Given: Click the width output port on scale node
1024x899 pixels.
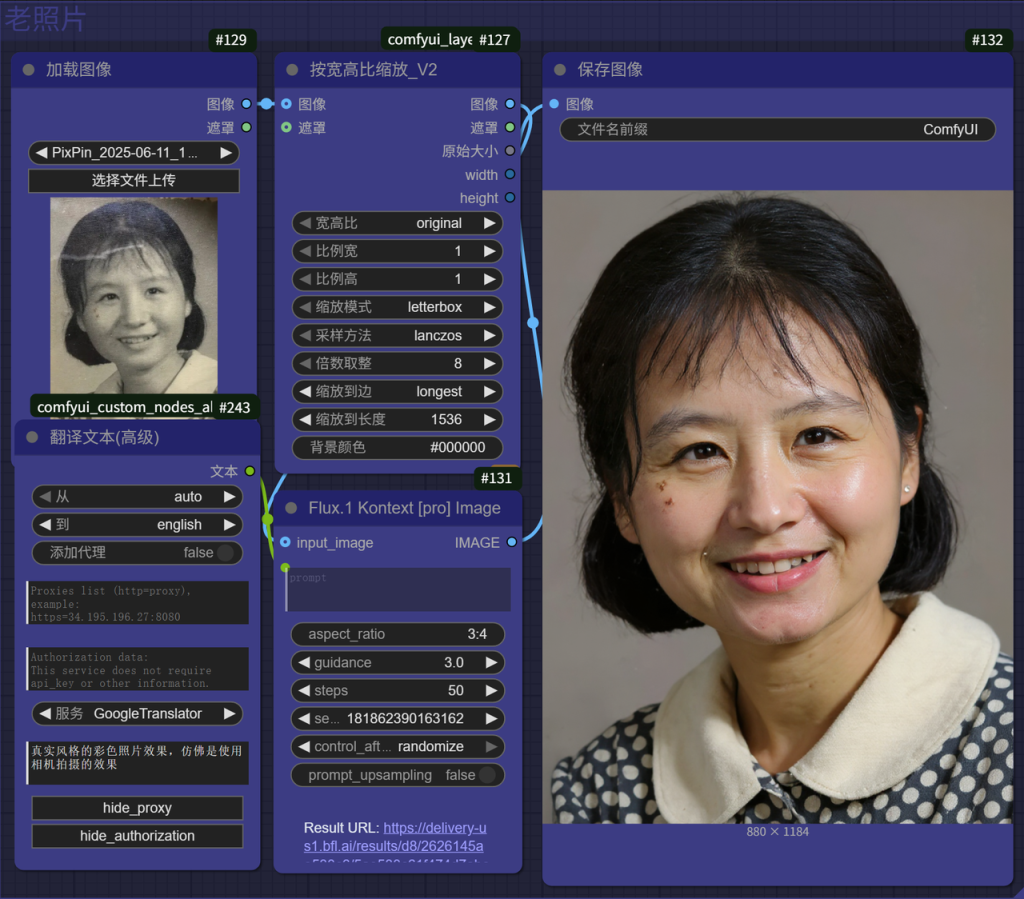Looking at the screenshot, I should coord(510,175).
